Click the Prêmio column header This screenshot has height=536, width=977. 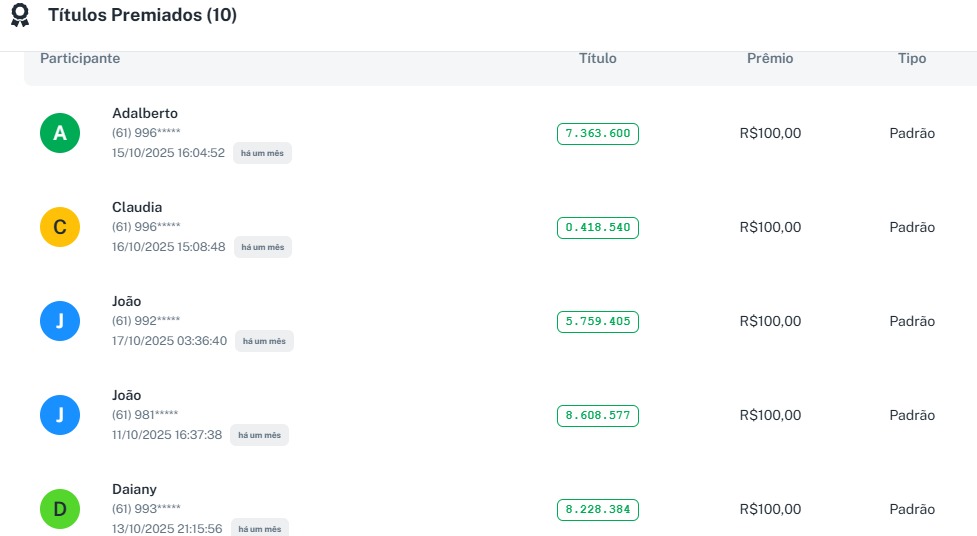coord(770,59)
